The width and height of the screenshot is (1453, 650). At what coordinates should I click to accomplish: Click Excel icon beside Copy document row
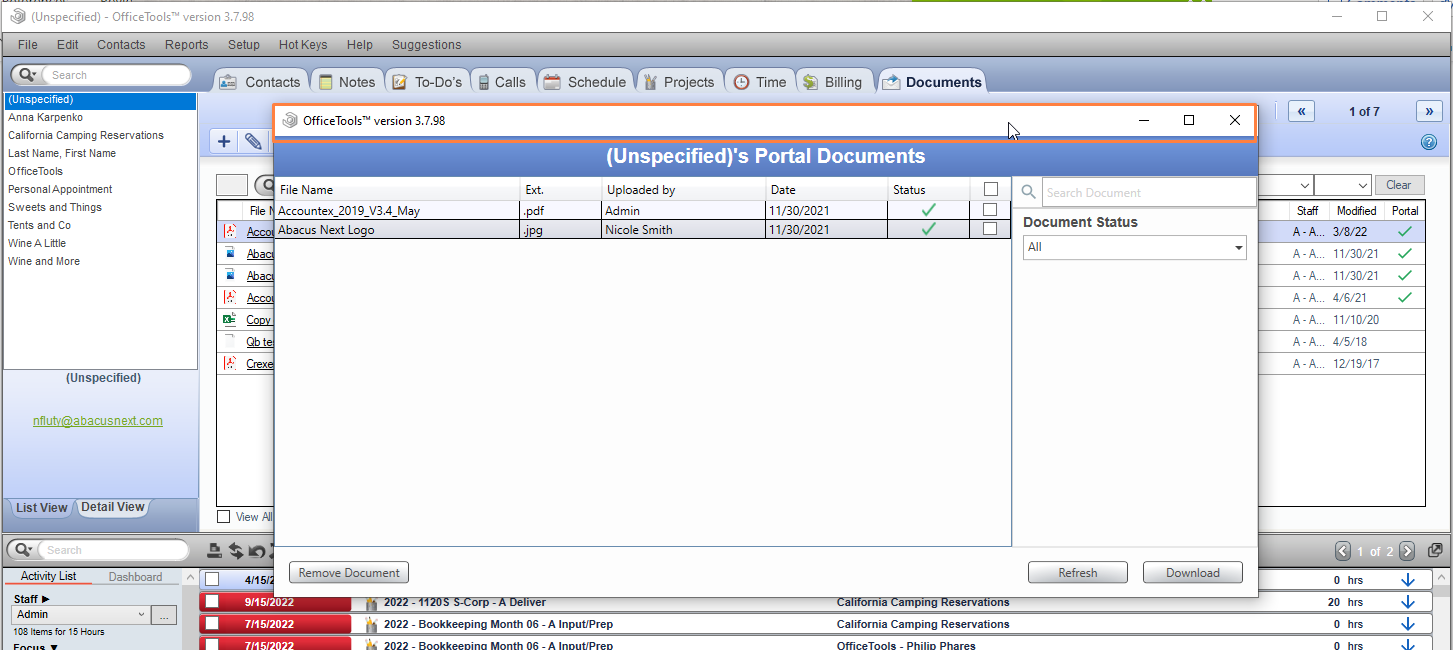point(229,320)
